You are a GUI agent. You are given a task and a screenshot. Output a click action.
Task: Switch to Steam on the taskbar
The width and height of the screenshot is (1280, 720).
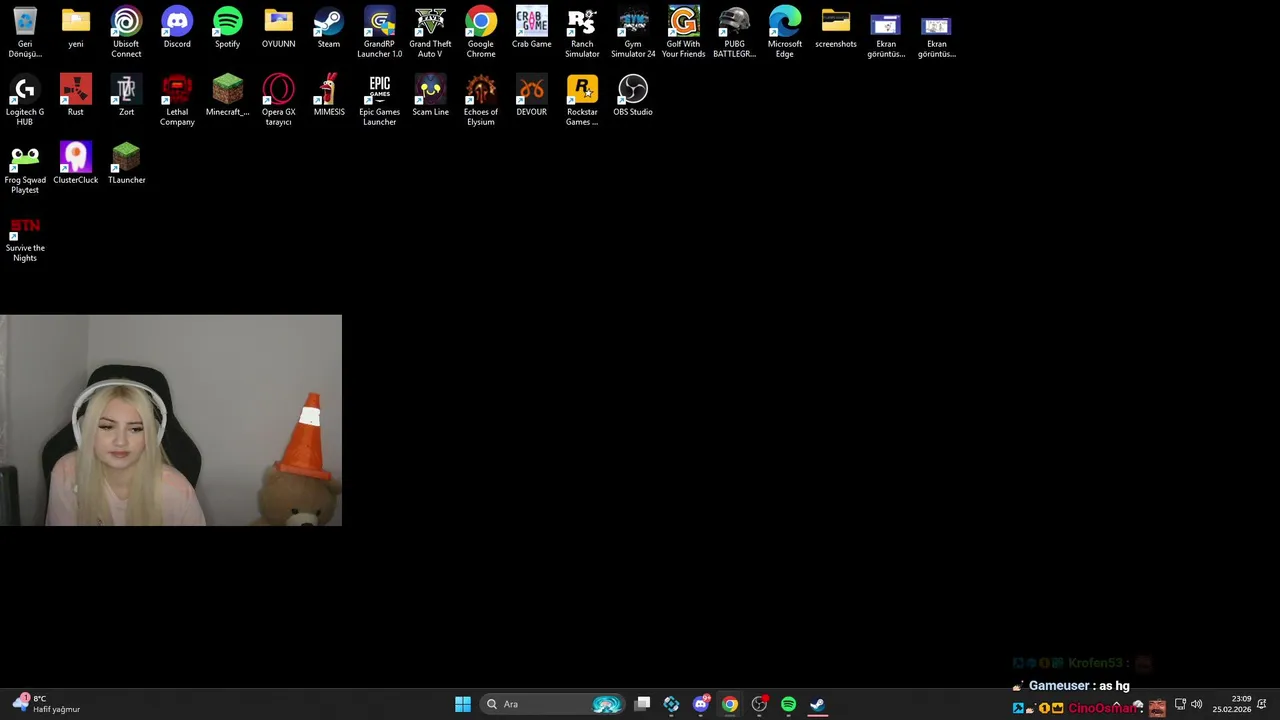(817, 704)
